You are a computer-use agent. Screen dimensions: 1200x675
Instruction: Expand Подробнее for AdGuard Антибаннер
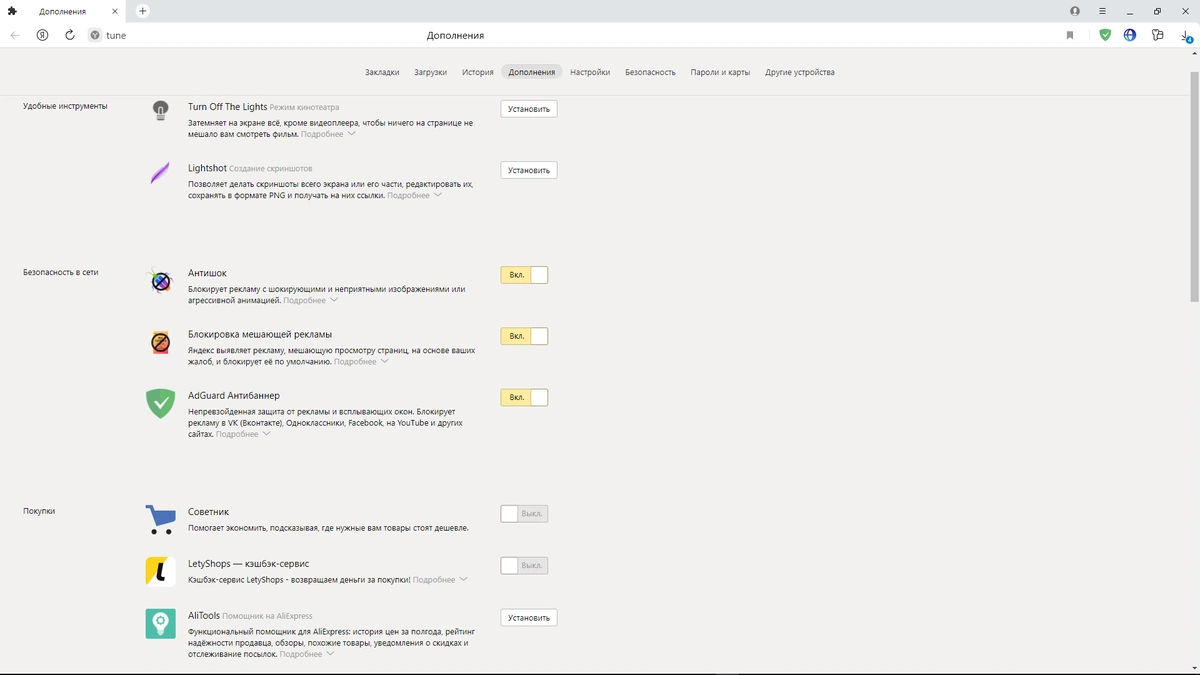[243, 434]
